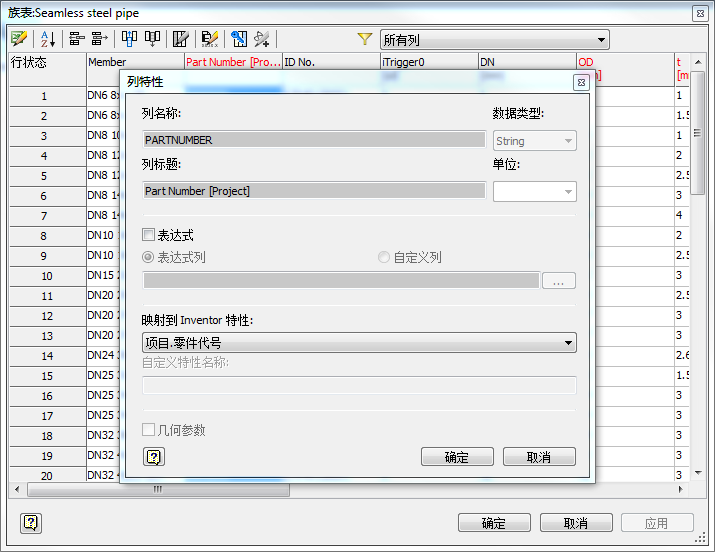The image size is (715, 552).
Task: Click the DN15 member cell in row 10
Action: coord(104,275)
